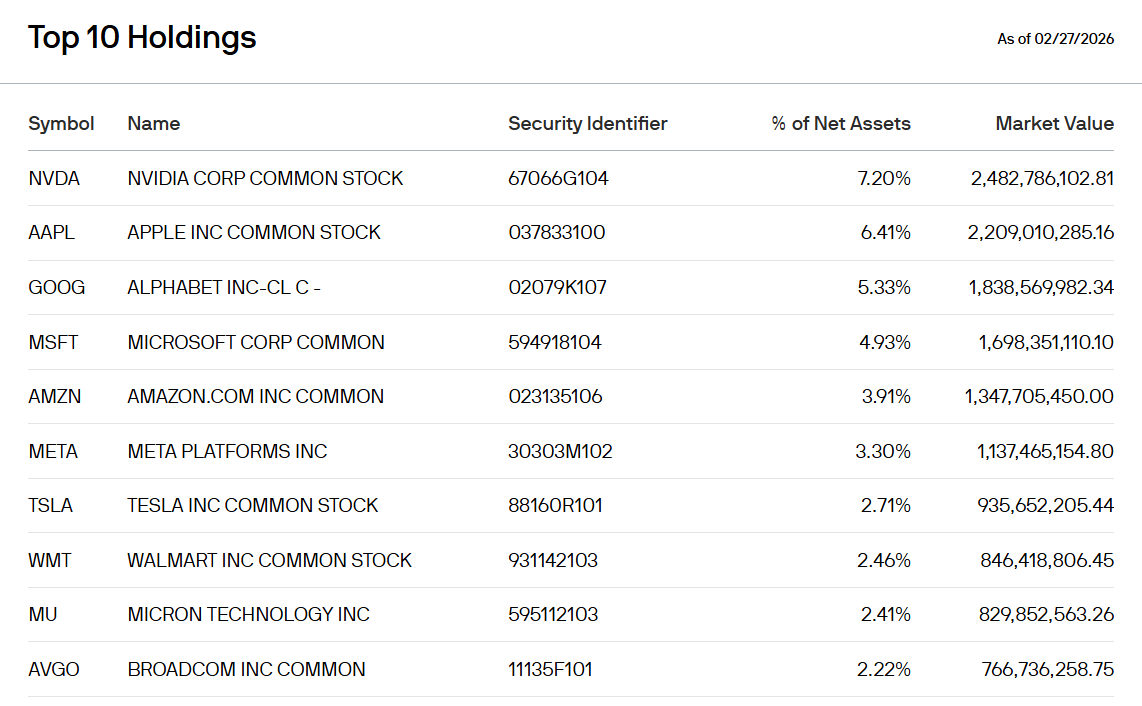Select Apple market value 2,209,010,285.16

click(x=1041, y=232)
